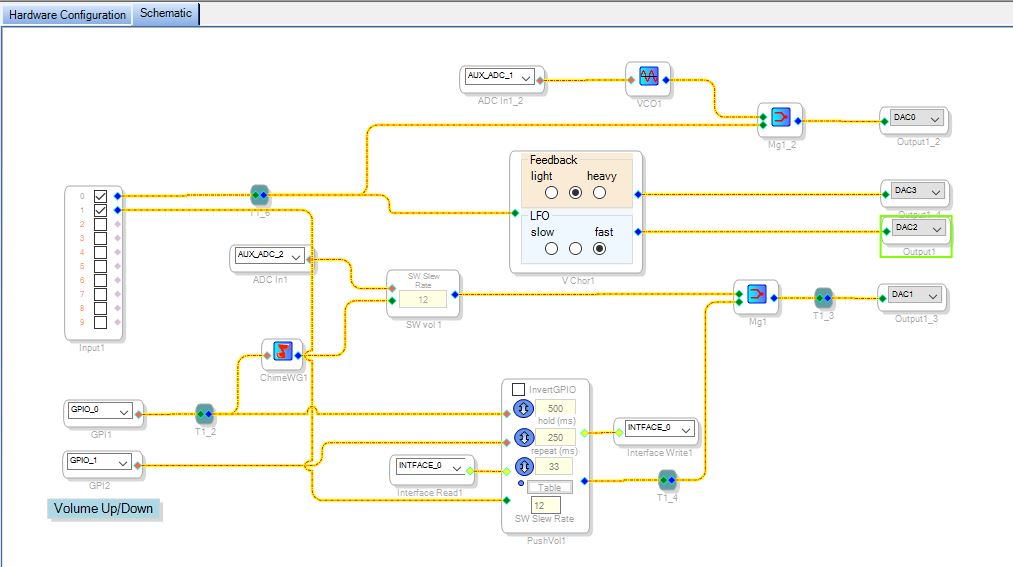This screenshot has height=567, width=1013.
Task: Select the slow LFO radio button
Action: point(551,249)
